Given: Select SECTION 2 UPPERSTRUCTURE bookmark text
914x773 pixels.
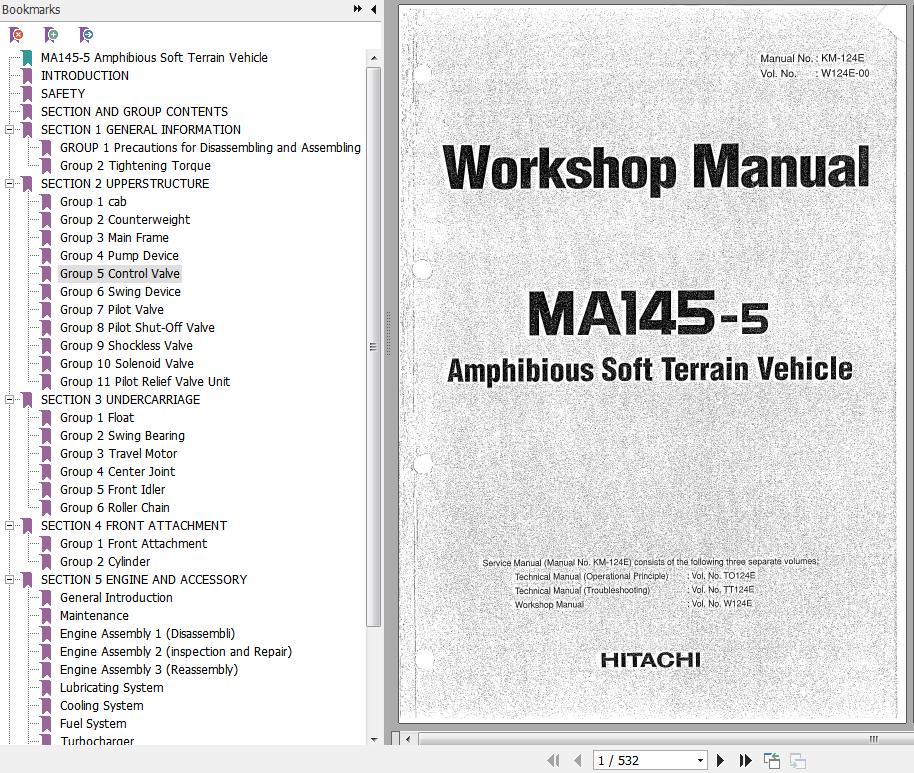Looking at the screenshot, I should [125, 184].
